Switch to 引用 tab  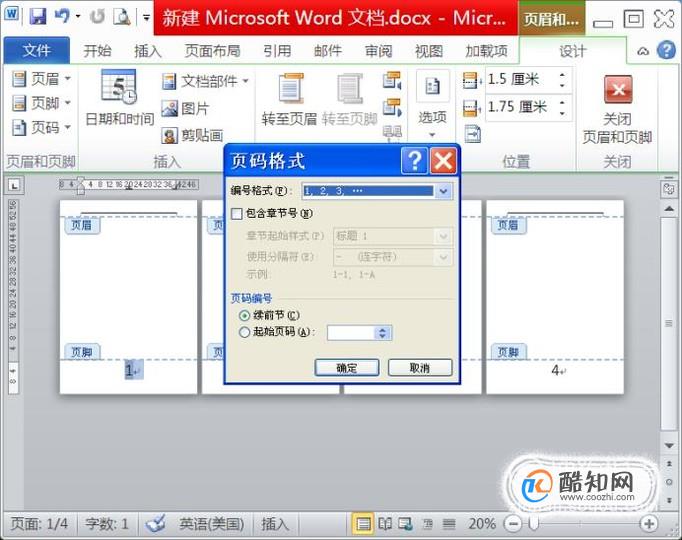click(277, 51)
